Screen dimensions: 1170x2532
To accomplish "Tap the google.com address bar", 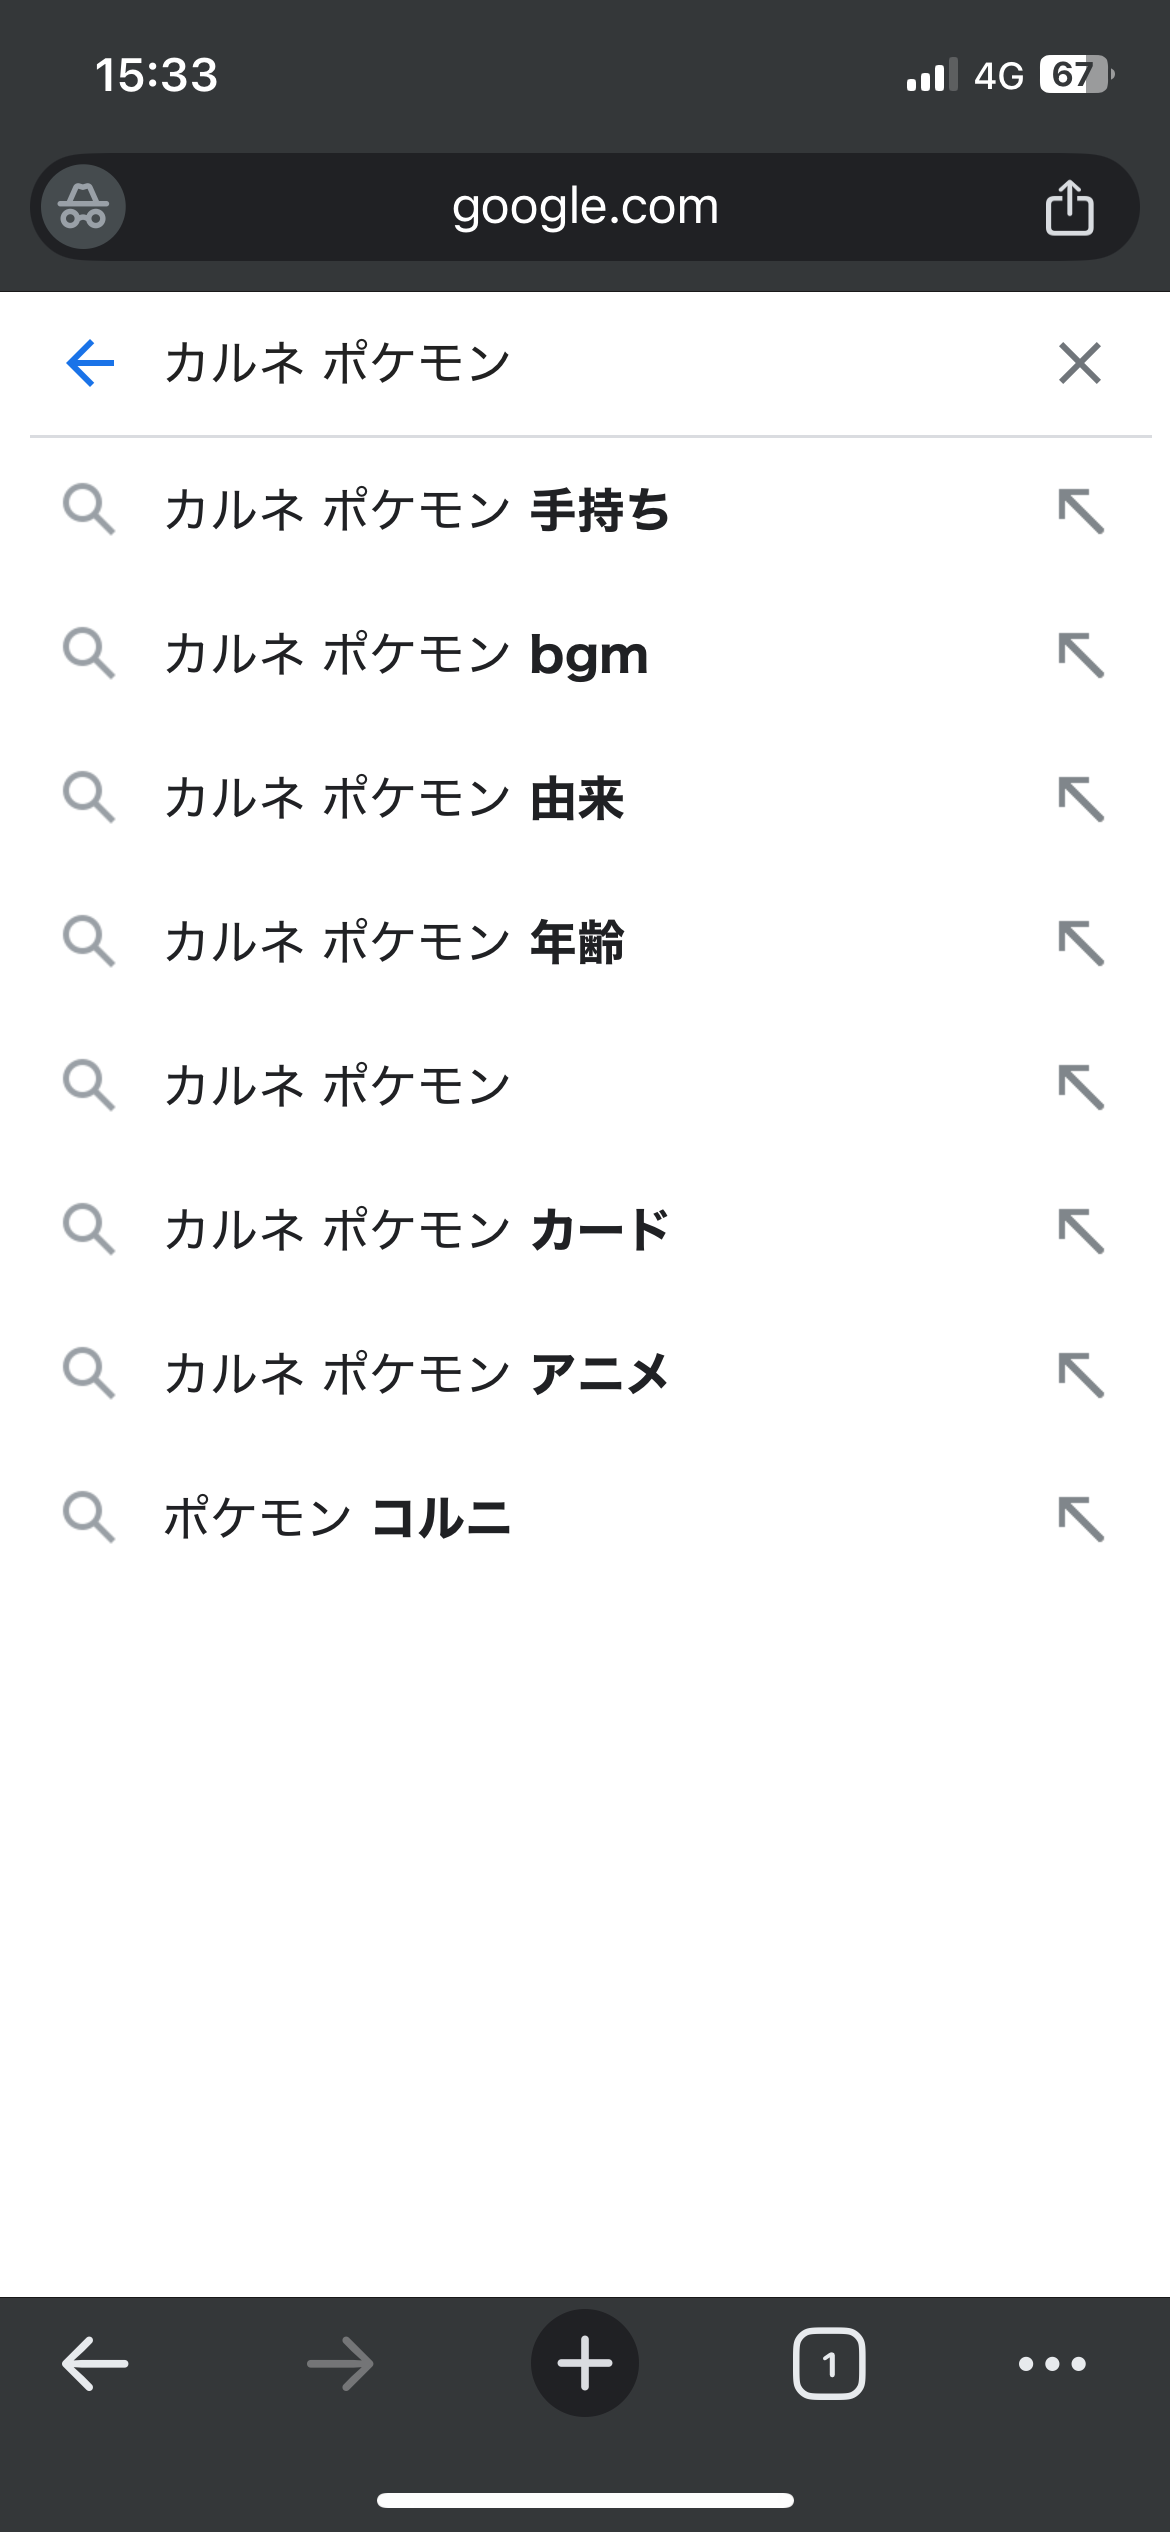I will [585, 207].
